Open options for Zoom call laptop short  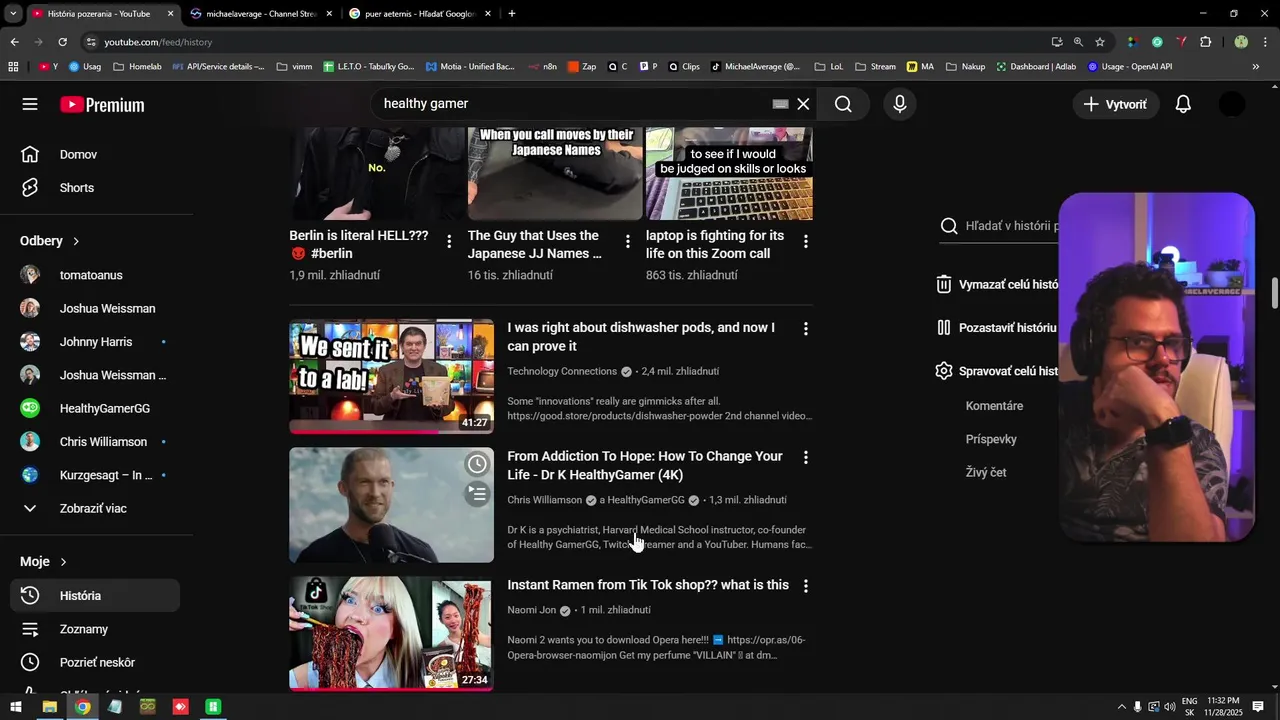click(806, 241)
